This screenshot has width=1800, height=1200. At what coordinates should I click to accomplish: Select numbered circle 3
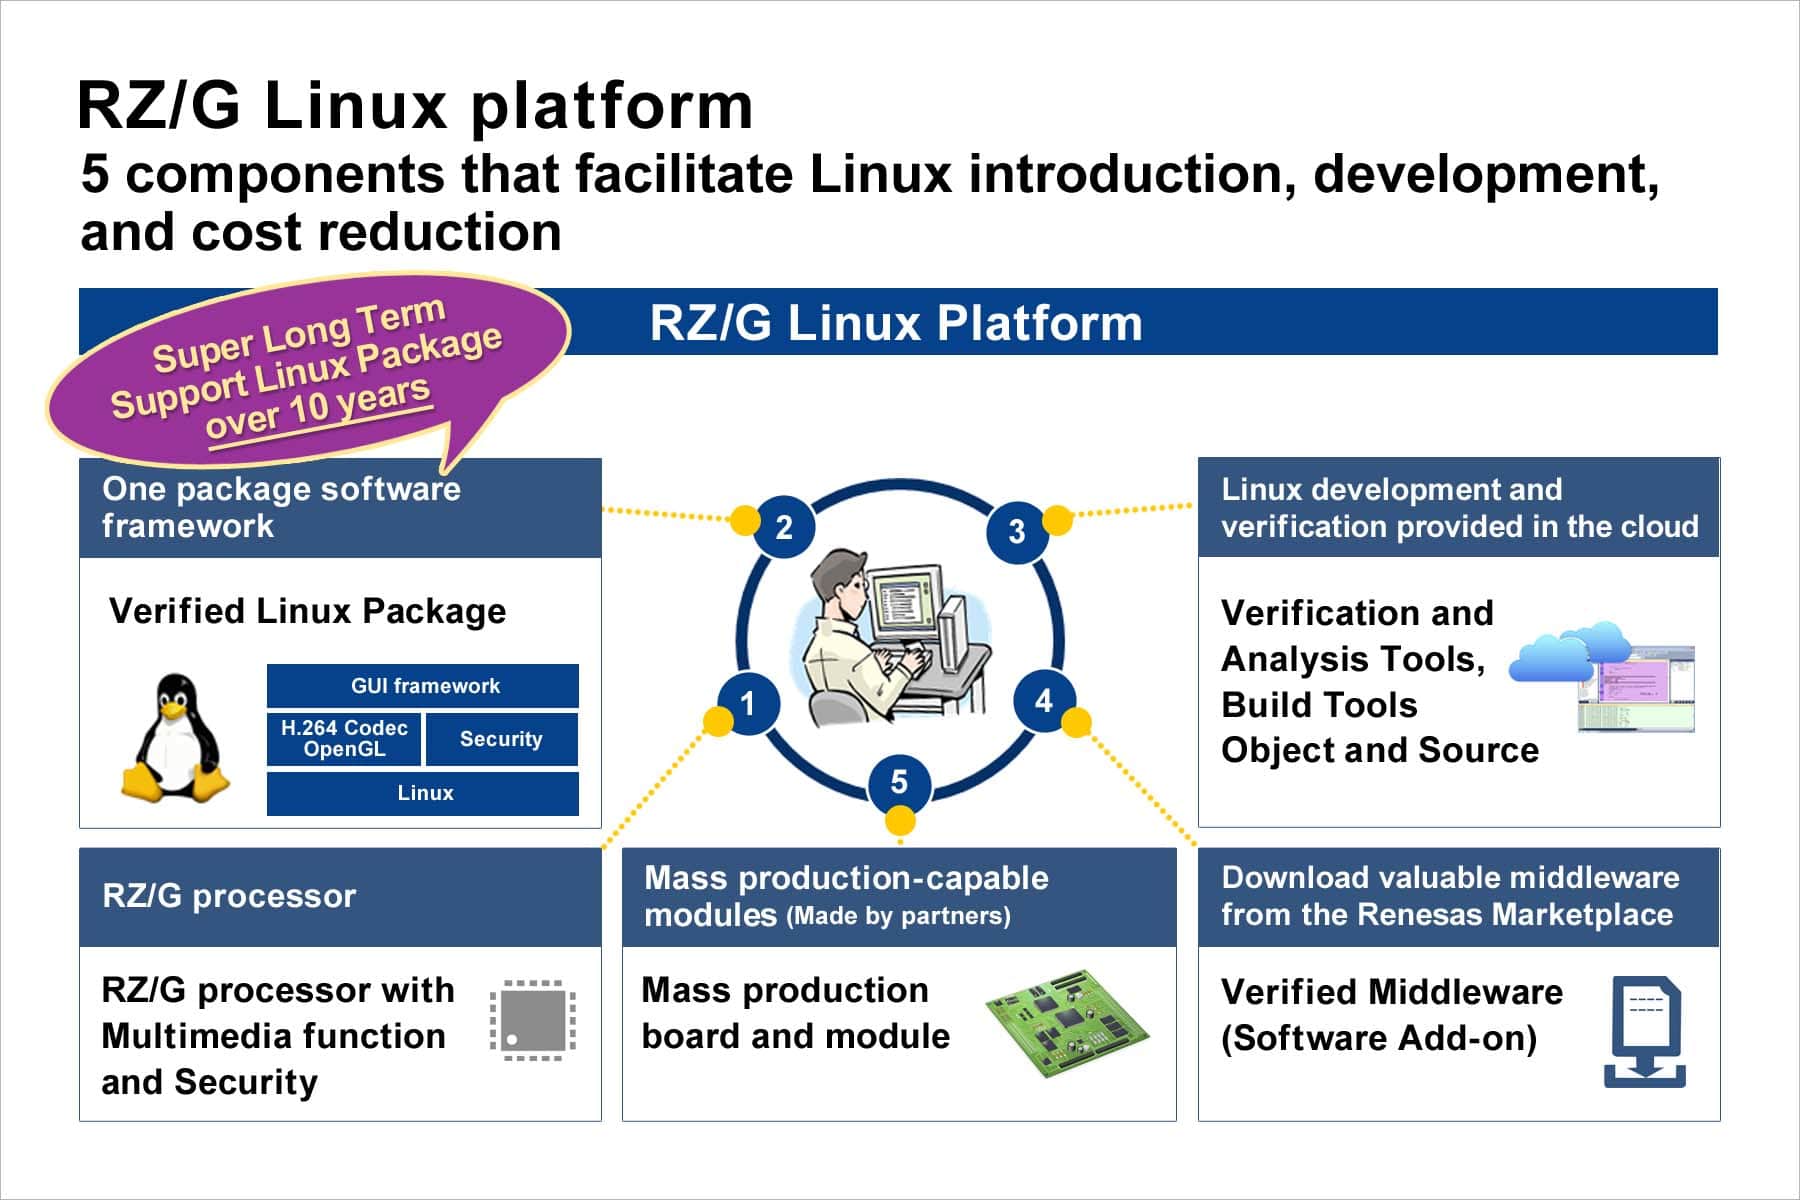[1016, 531]
